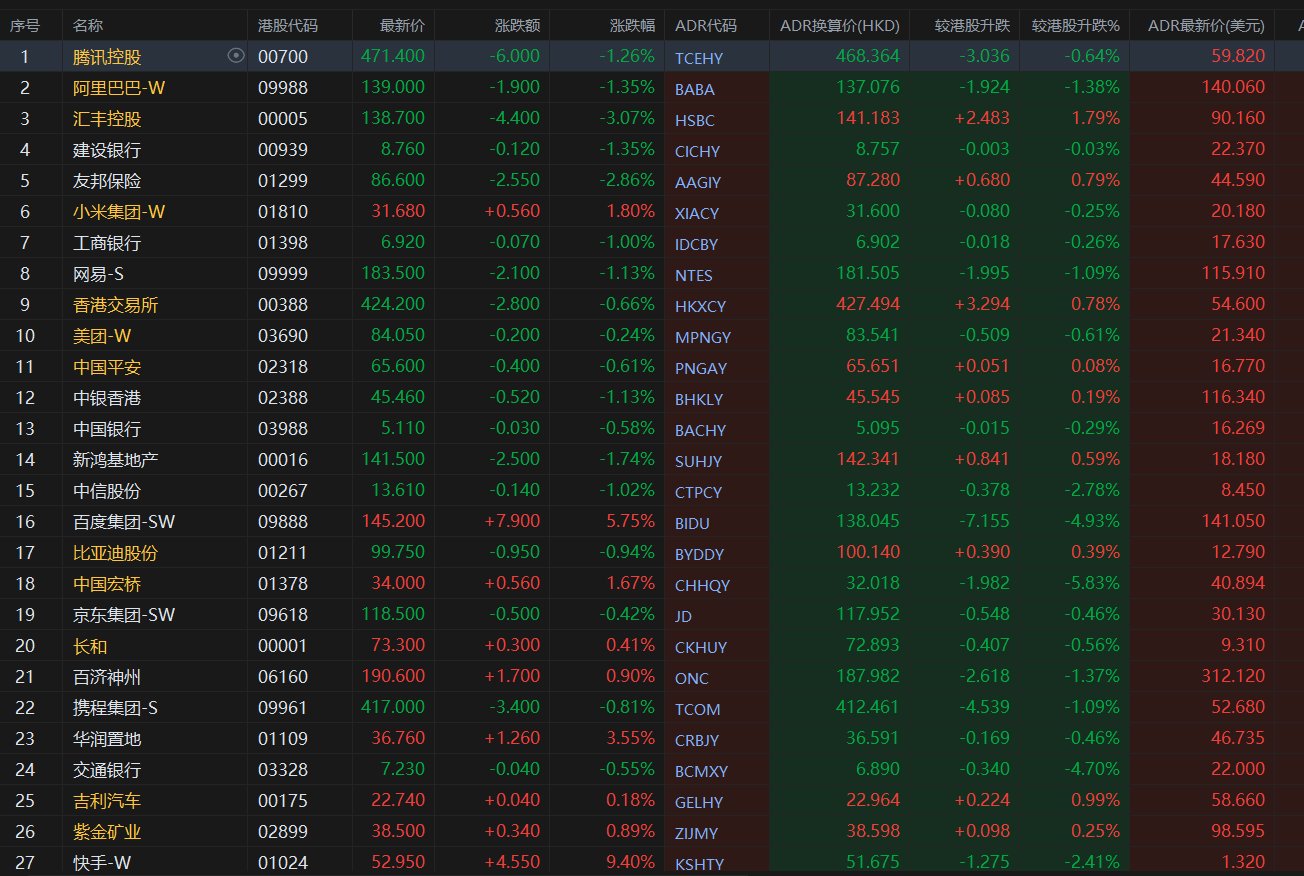Screen dimensions: 1304x876
Task: Select the 小米集团-W stock name
Action: [x=120, y=212]
